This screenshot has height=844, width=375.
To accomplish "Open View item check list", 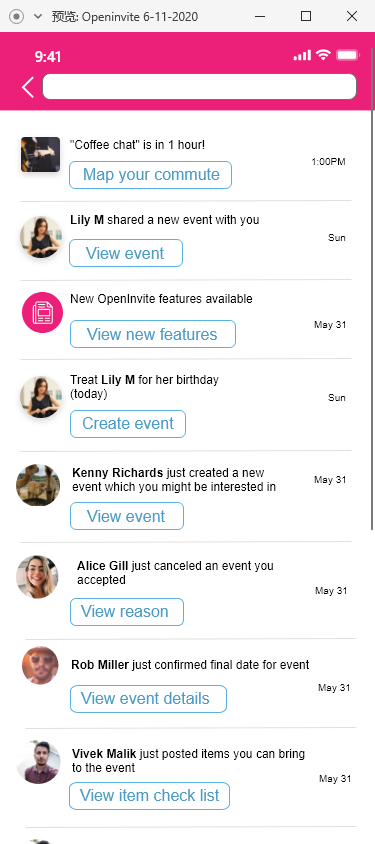I will pos(150,796).
